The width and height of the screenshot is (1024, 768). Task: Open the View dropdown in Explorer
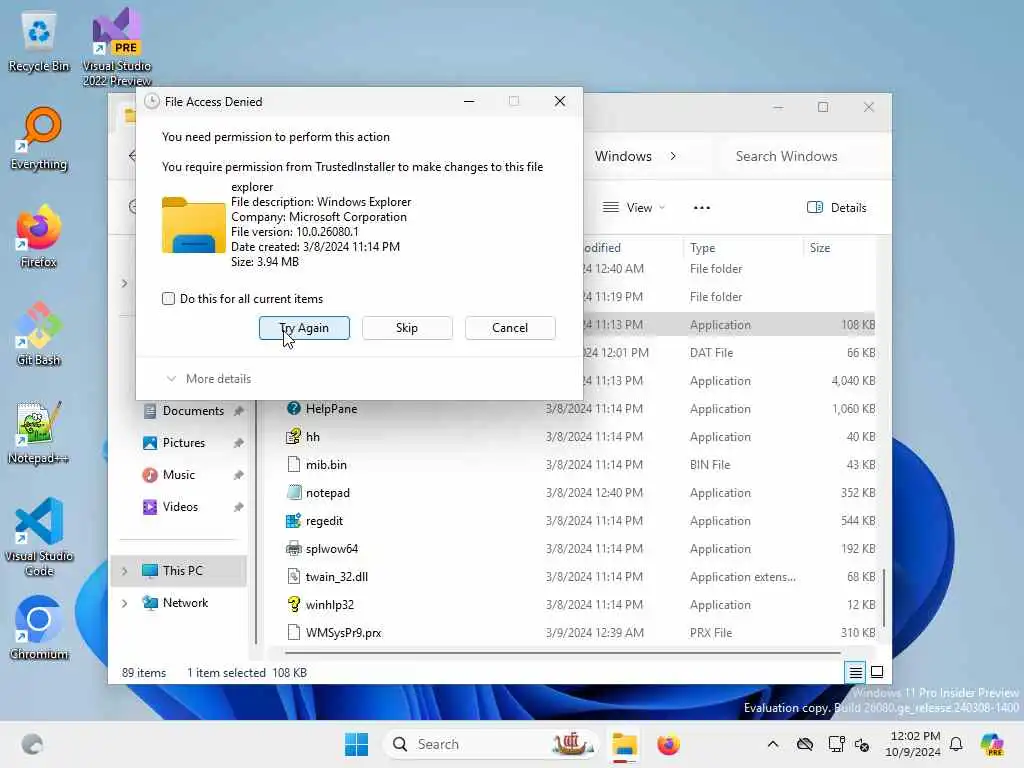click(x=633, y=208)
